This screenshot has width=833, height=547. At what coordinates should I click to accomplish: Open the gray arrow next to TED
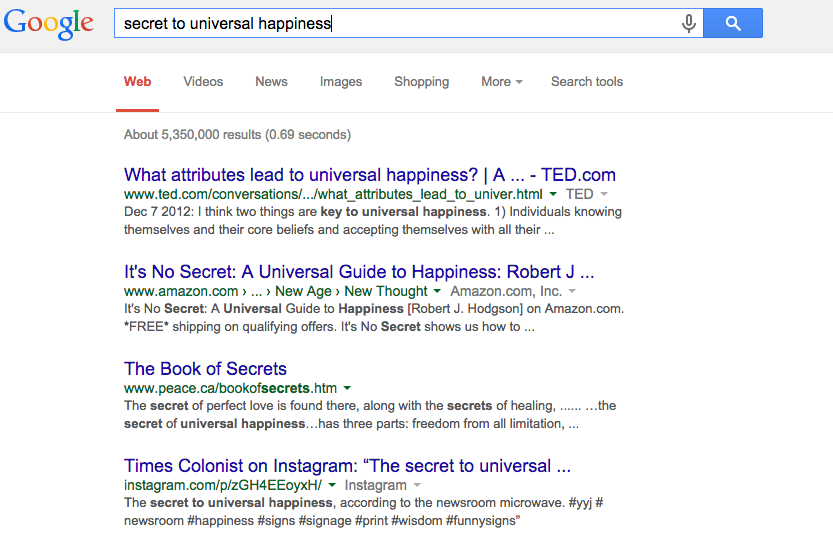[x=604, y=194]
